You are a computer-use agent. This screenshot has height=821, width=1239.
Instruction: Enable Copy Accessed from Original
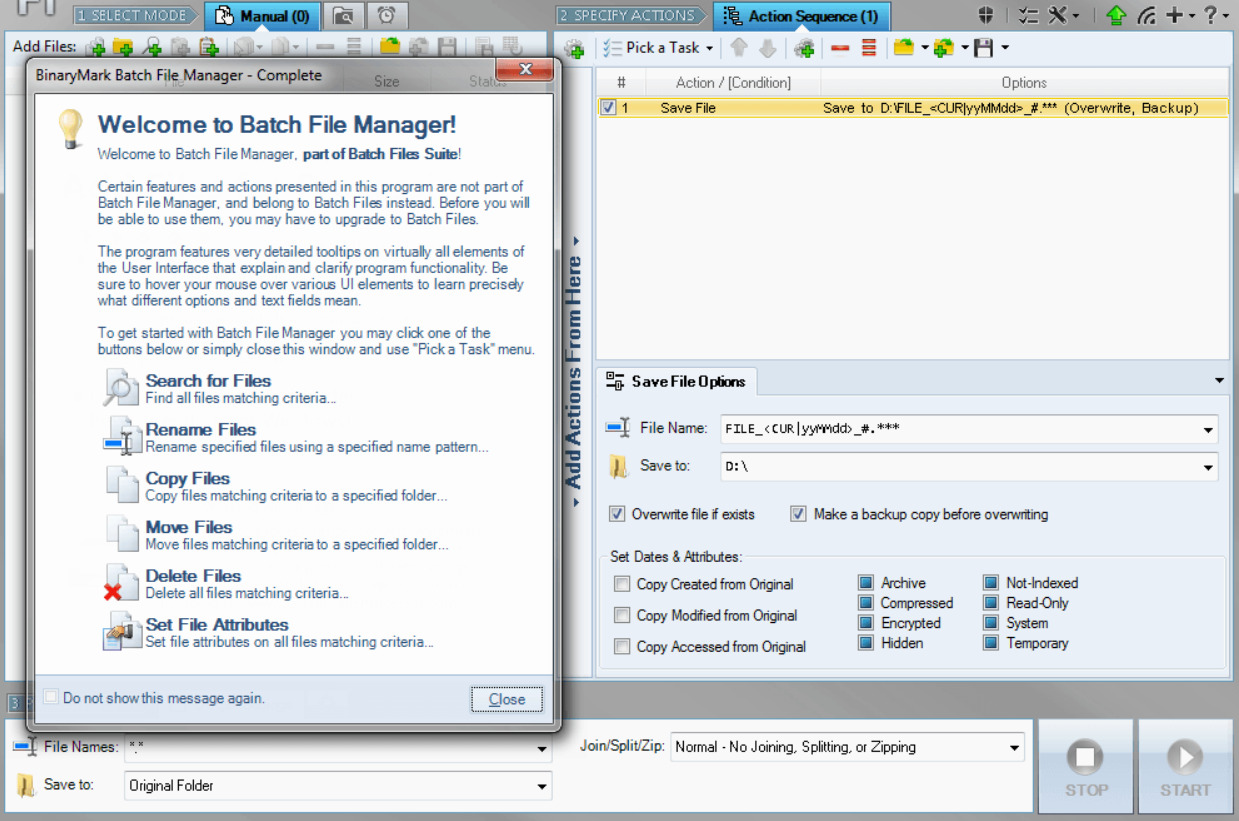tap(622, 647)
